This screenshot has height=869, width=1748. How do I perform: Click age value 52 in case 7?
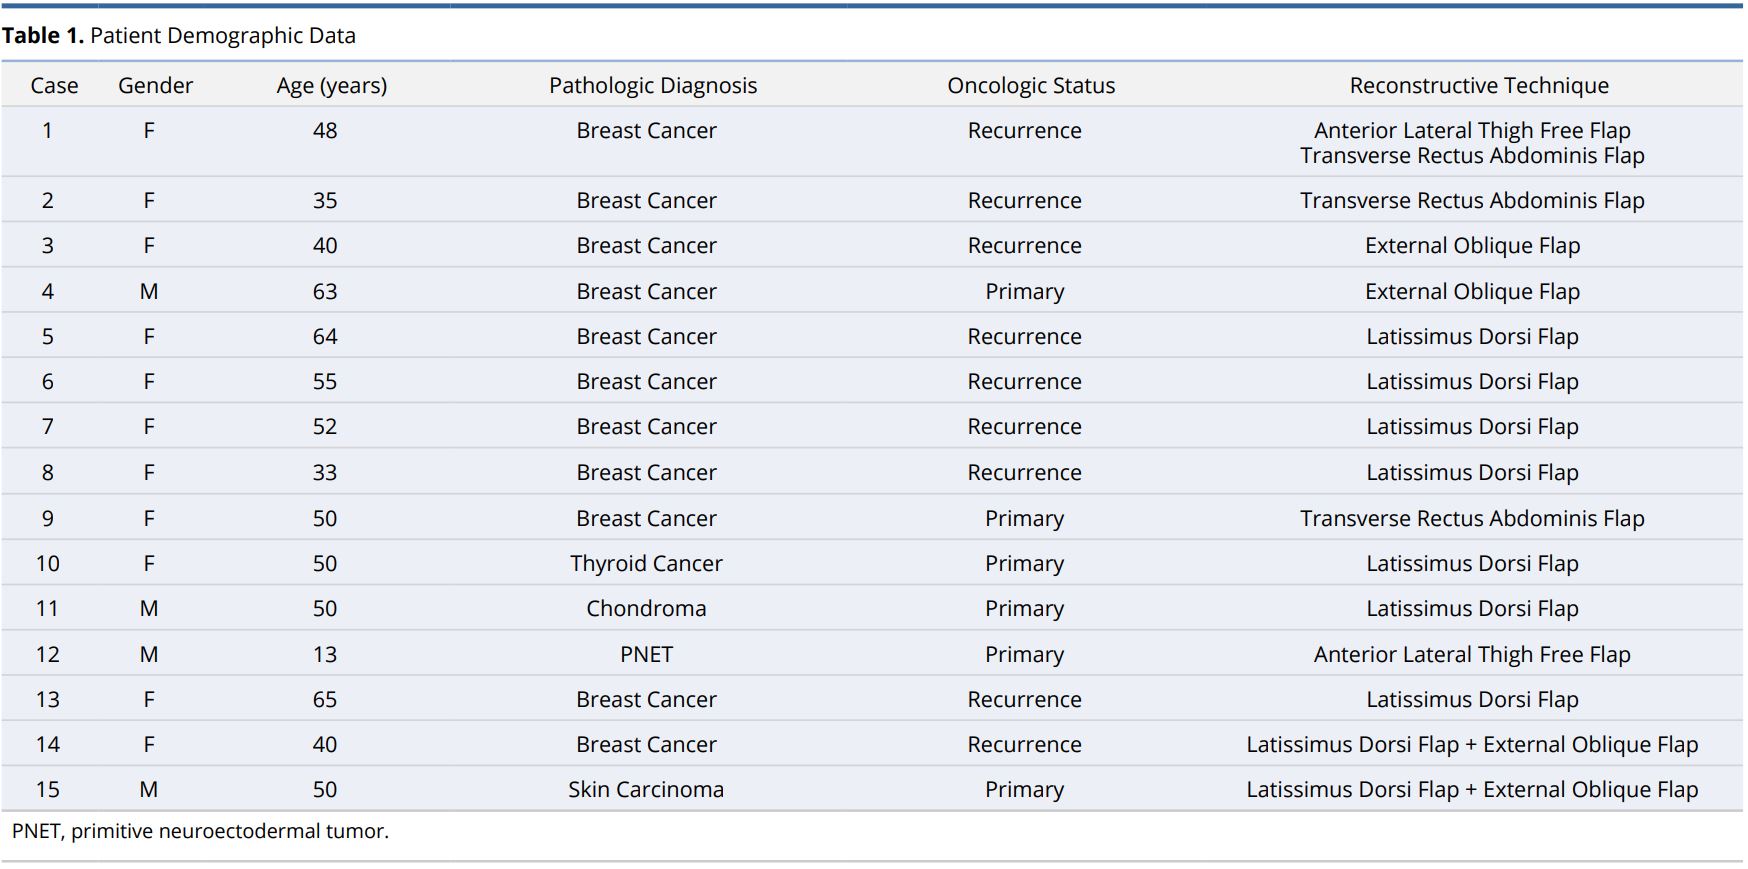[325, 427]
